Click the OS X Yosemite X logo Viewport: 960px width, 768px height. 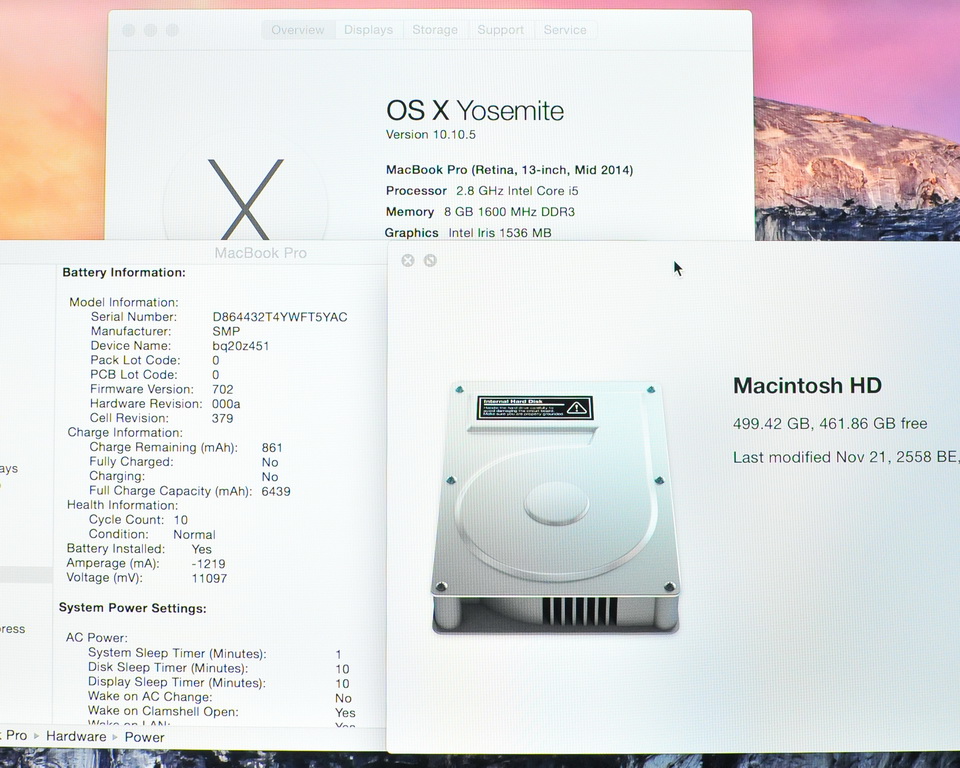tap(245, 199)
